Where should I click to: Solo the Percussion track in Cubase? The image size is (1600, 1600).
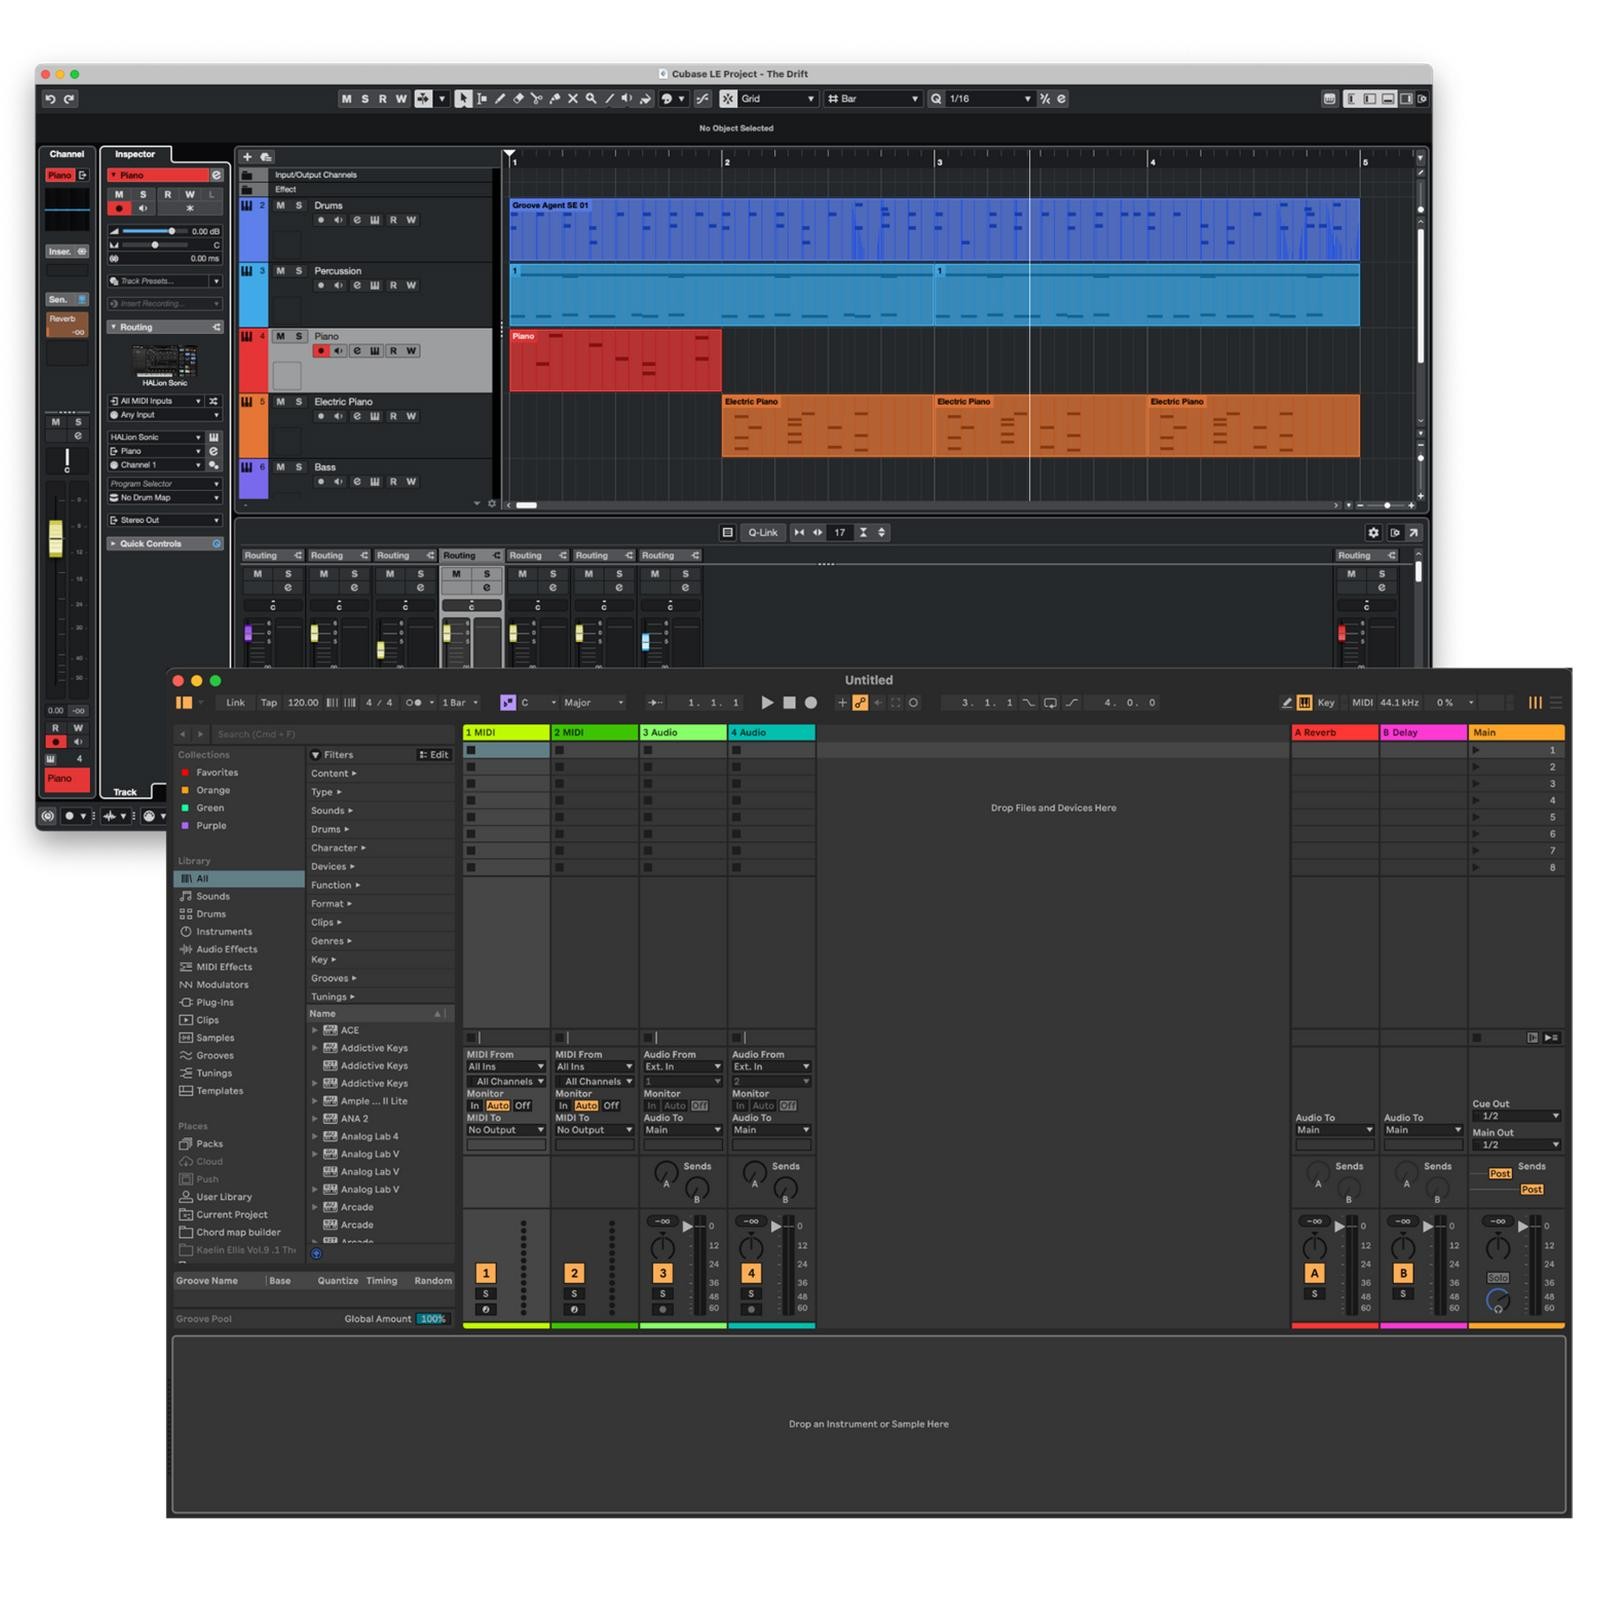point(298,271)
